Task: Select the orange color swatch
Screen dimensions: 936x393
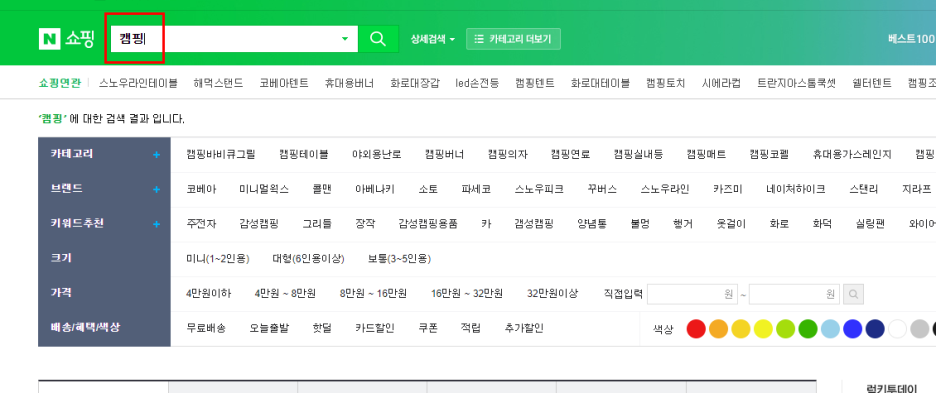Action: pyautogui.click(x=719, y=328)
